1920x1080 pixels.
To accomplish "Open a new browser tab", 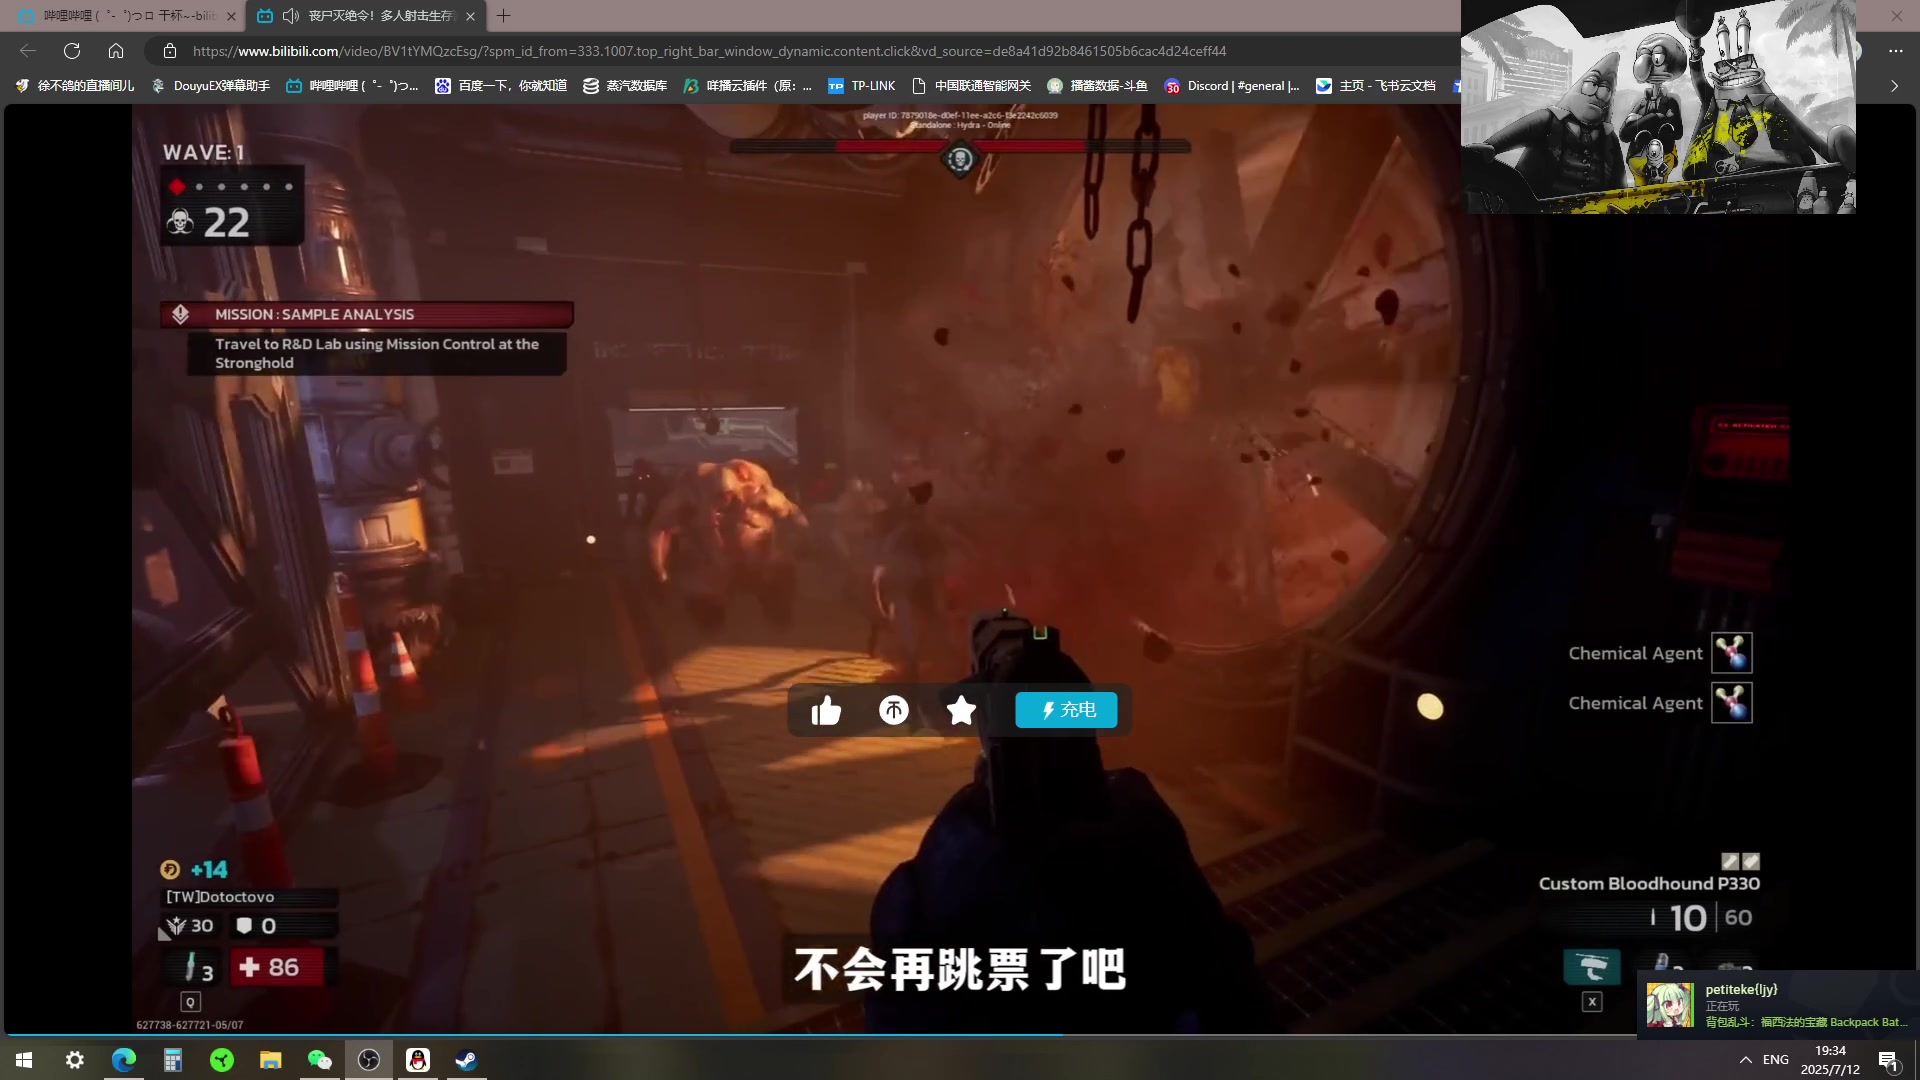I will (x=504, y=16).
